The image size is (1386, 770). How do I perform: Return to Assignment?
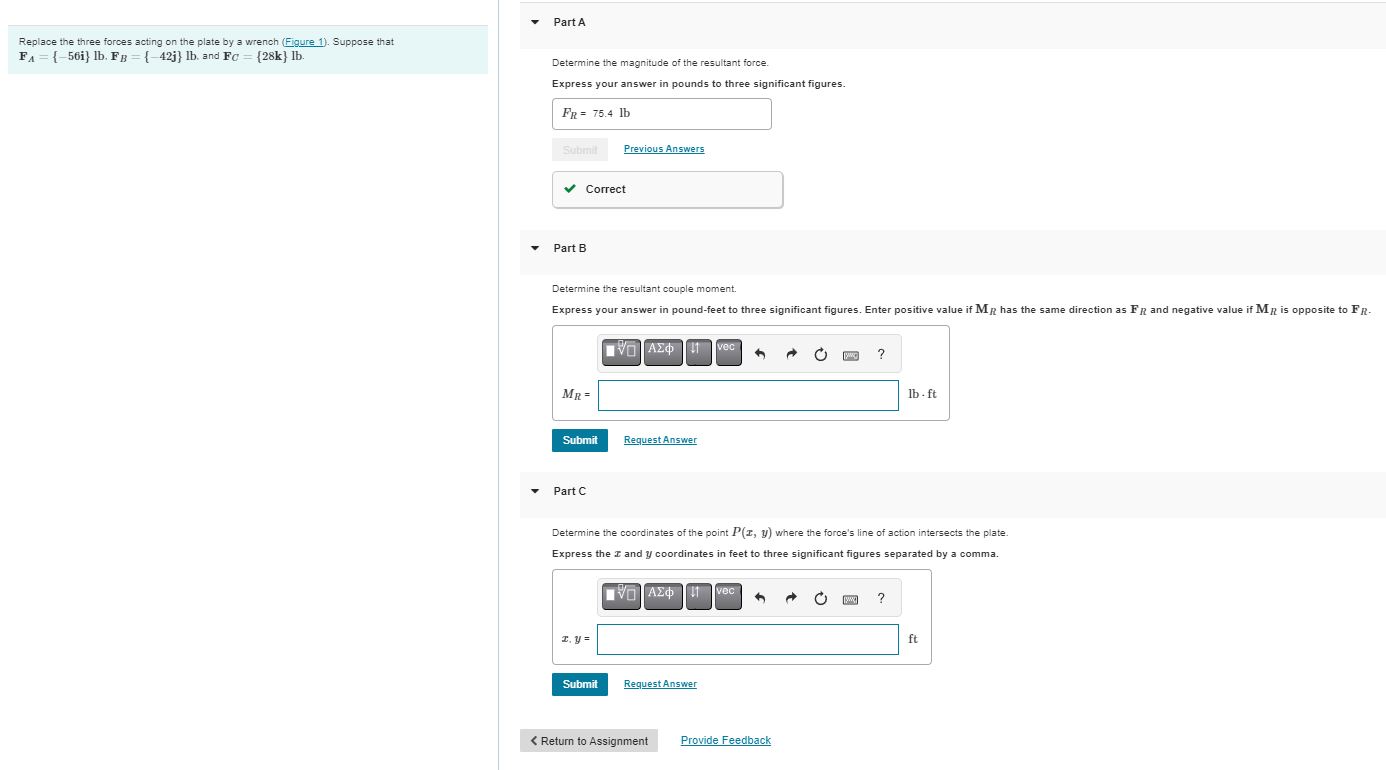click(x=589, y=741)
